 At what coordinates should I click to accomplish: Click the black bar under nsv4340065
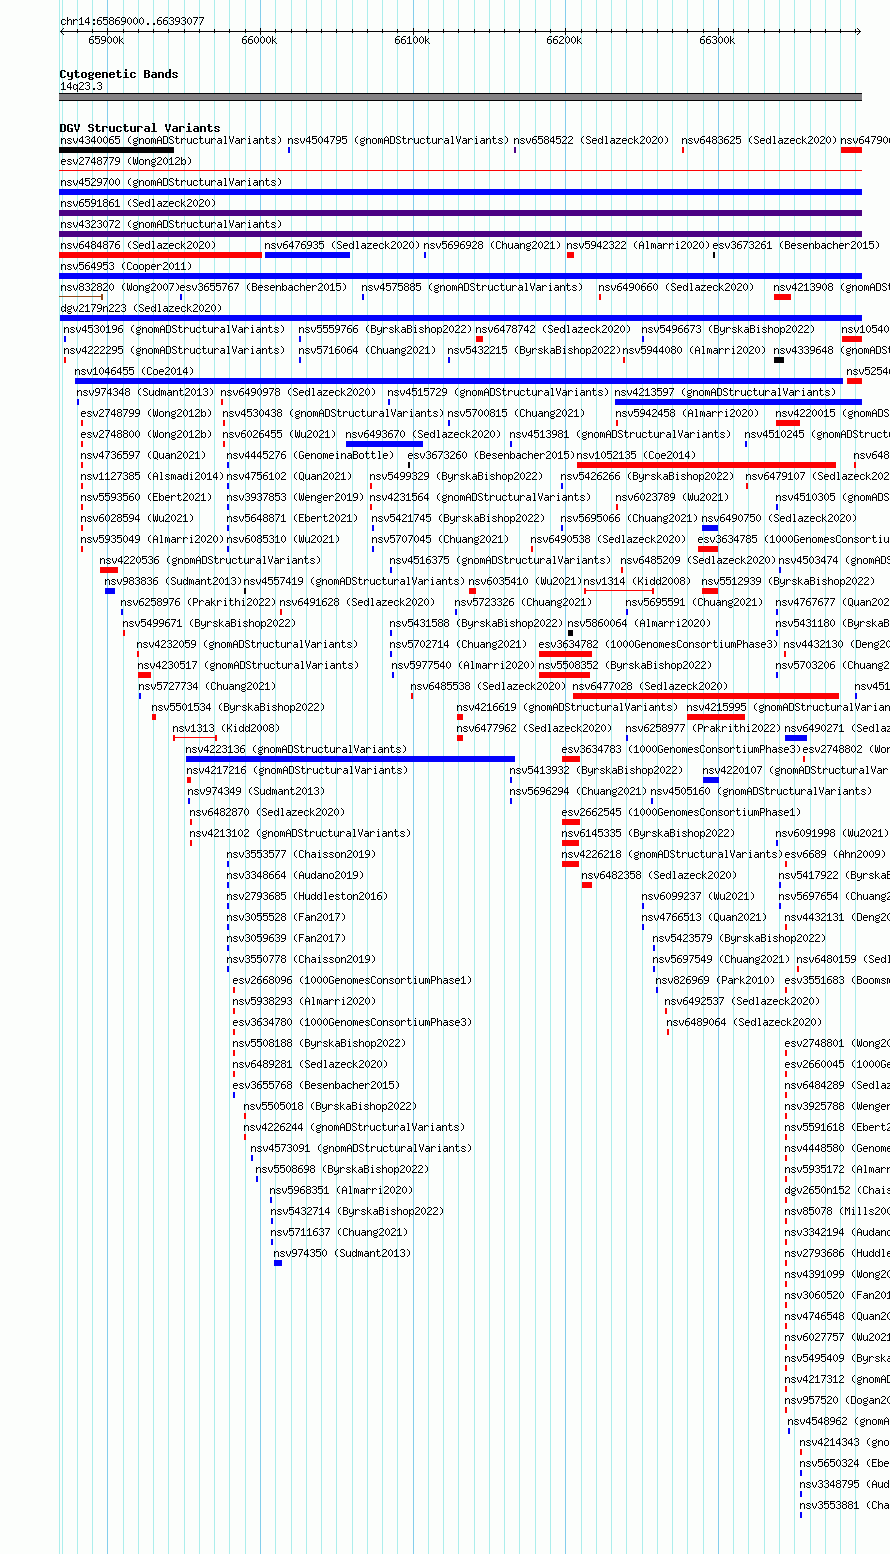pyautogui.click(x=117, y=150)
